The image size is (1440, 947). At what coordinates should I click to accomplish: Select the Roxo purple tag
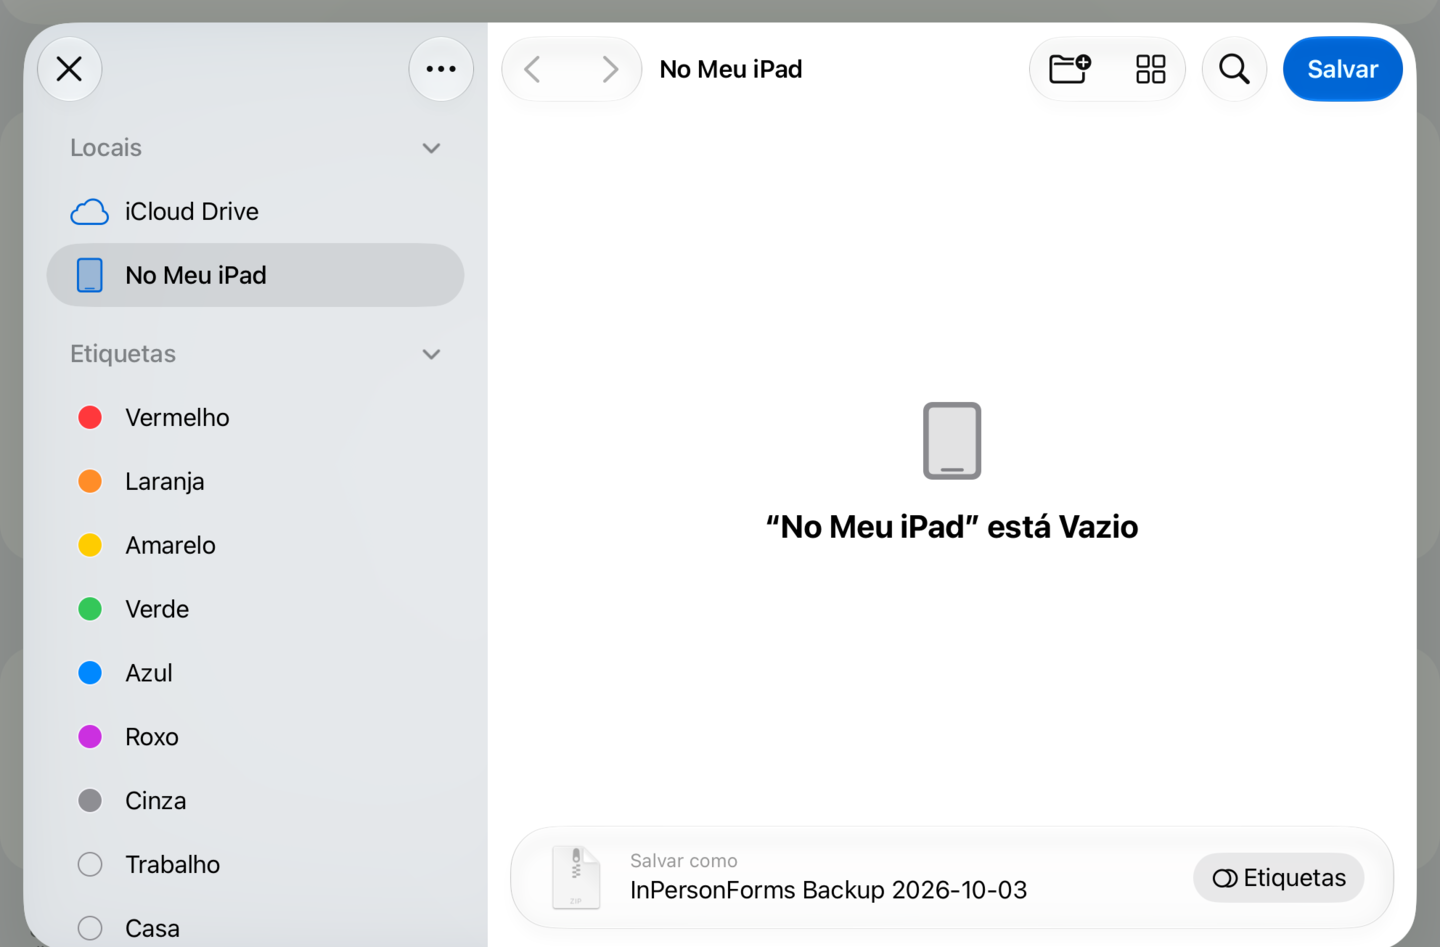[255, 737]
